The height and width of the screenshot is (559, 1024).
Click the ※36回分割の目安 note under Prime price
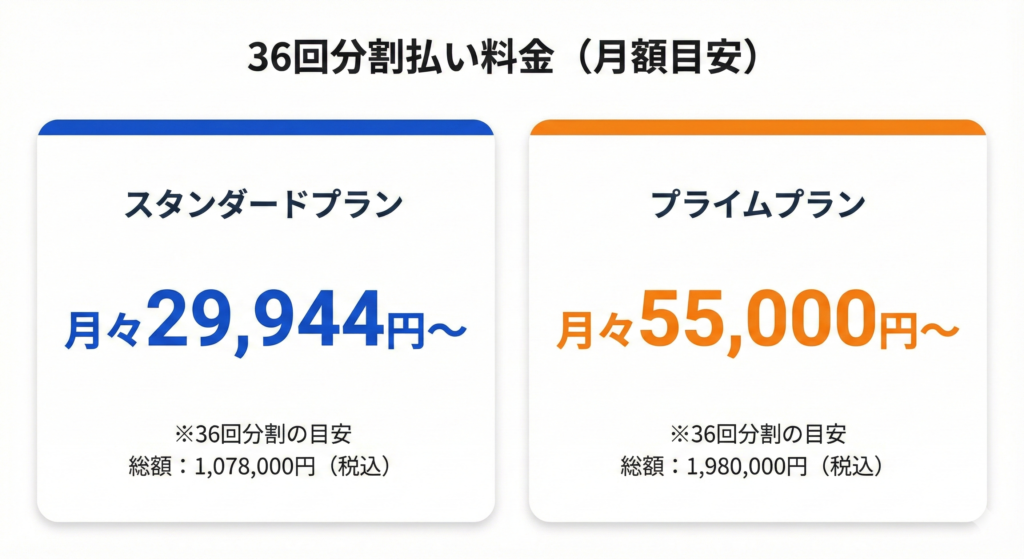tap(757, 434)
